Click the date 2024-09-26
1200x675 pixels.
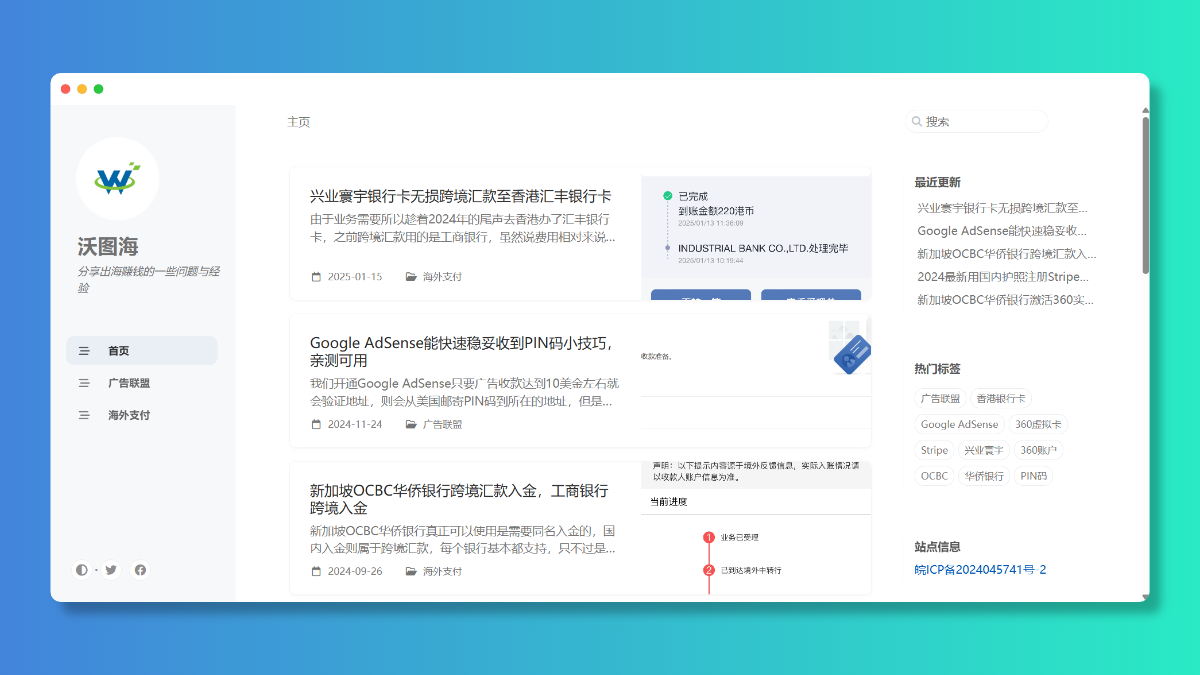tap(355, 571)
